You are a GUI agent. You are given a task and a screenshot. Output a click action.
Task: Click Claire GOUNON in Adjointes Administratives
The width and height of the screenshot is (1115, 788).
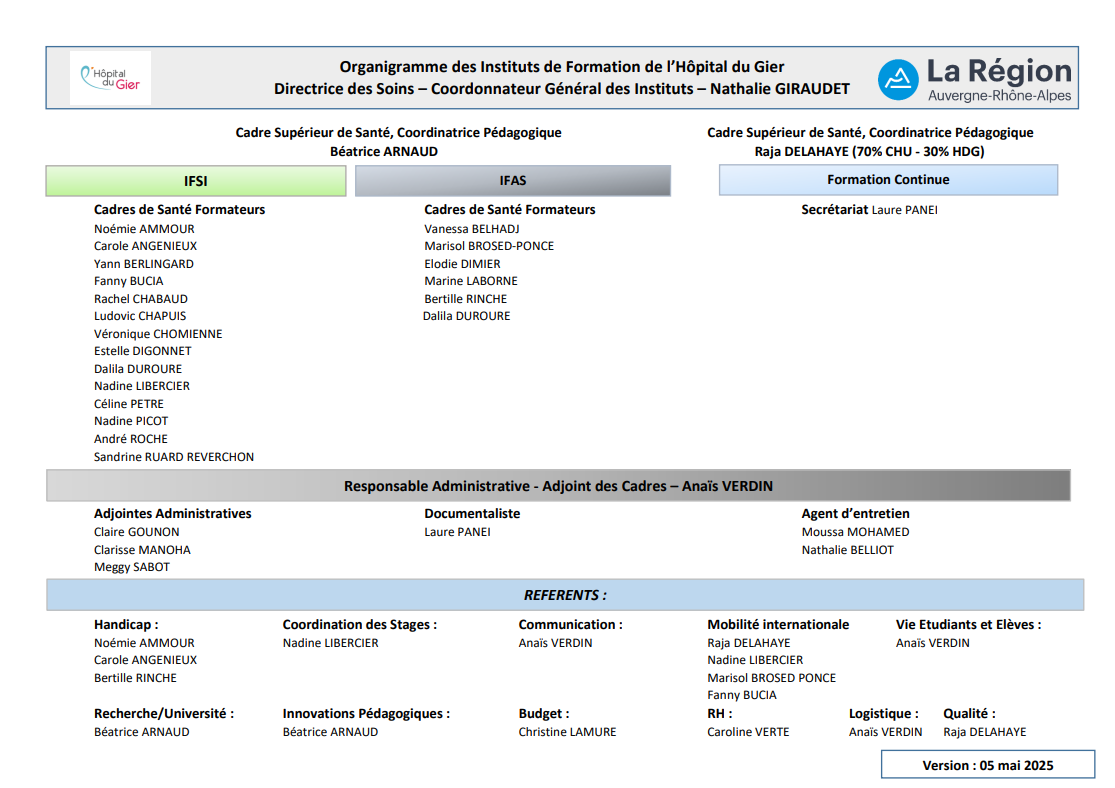(x=137, y=532)
